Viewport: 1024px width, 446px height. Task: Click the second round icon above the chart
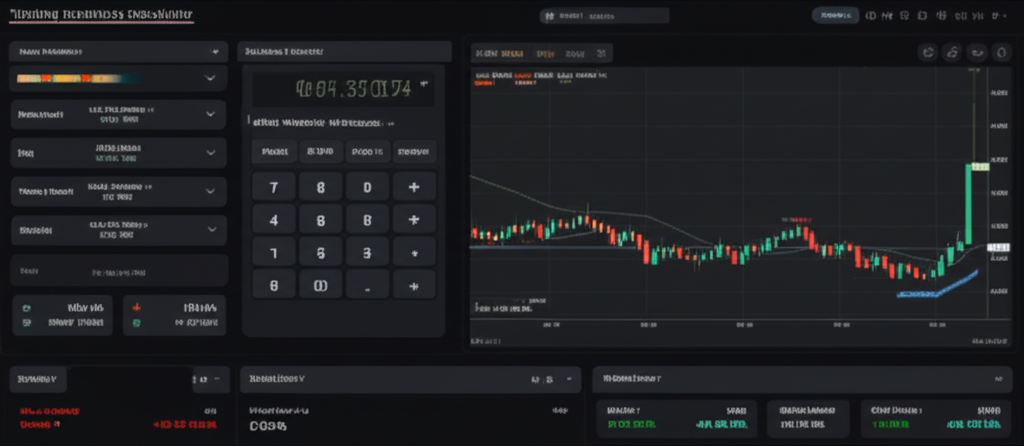952,53
